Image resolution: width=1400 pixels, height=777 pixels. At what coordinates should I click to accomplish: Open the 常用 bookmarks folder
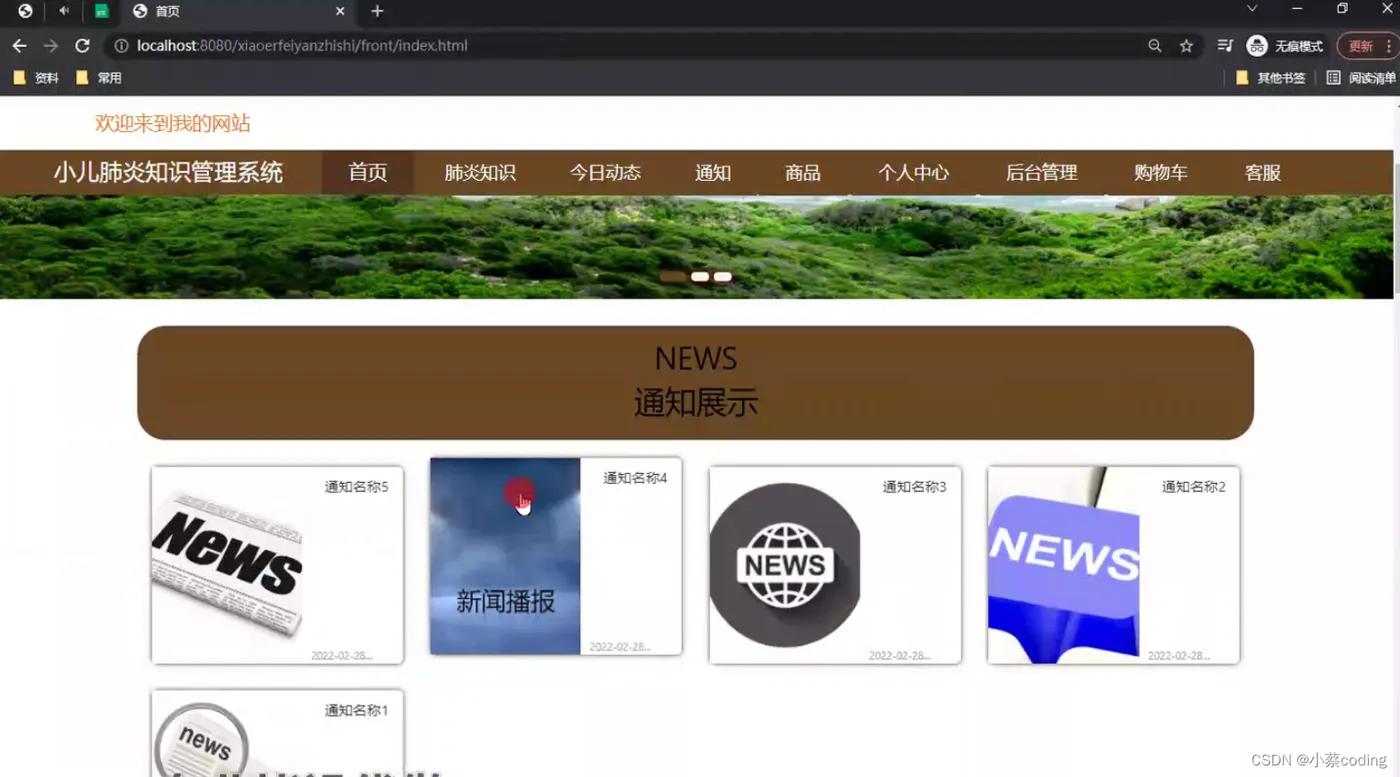[99, 78]
